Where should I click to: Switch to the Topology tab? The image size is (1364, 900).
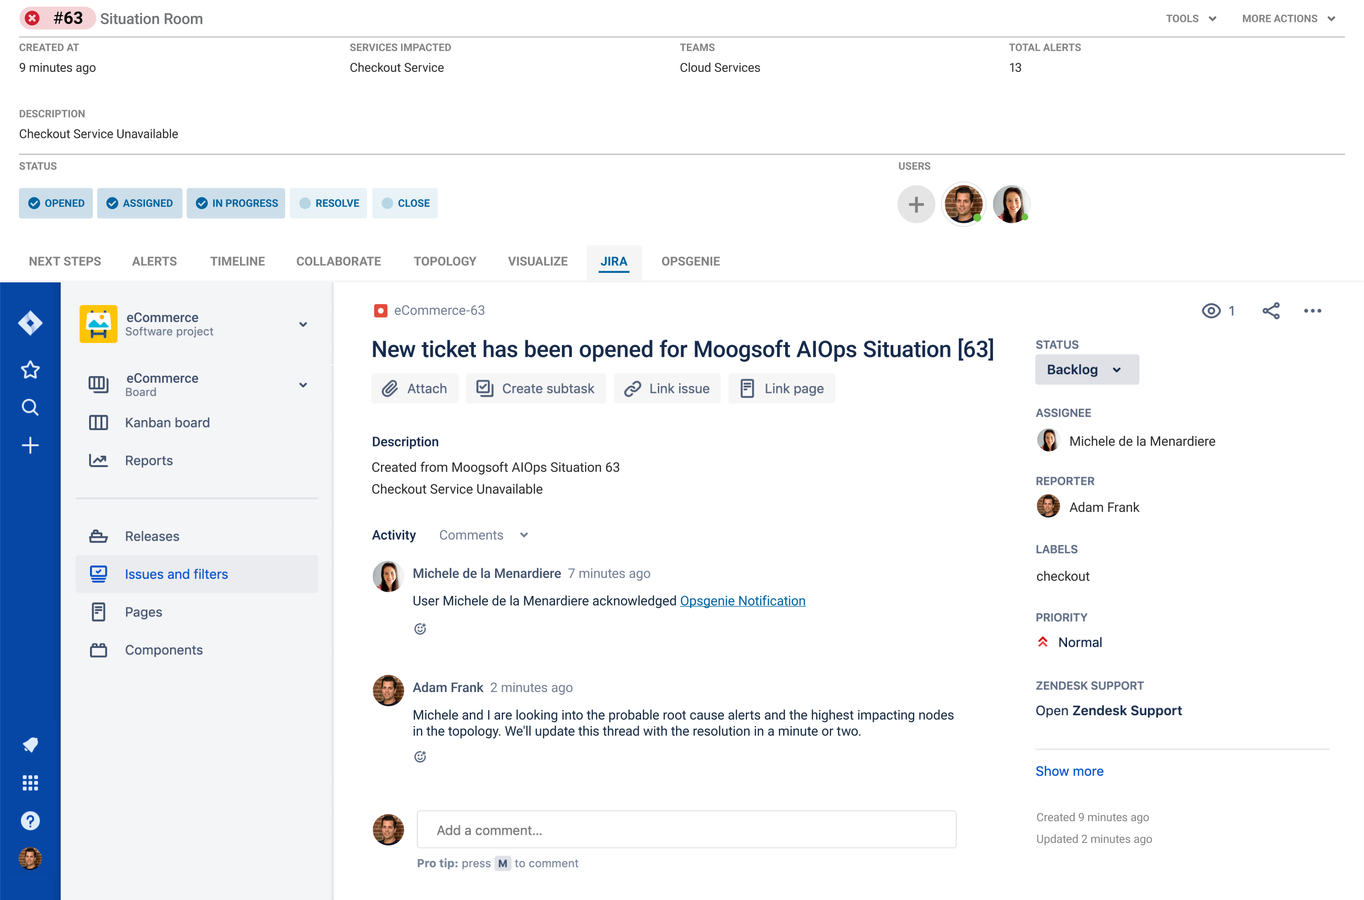click(x=445, y=262)
